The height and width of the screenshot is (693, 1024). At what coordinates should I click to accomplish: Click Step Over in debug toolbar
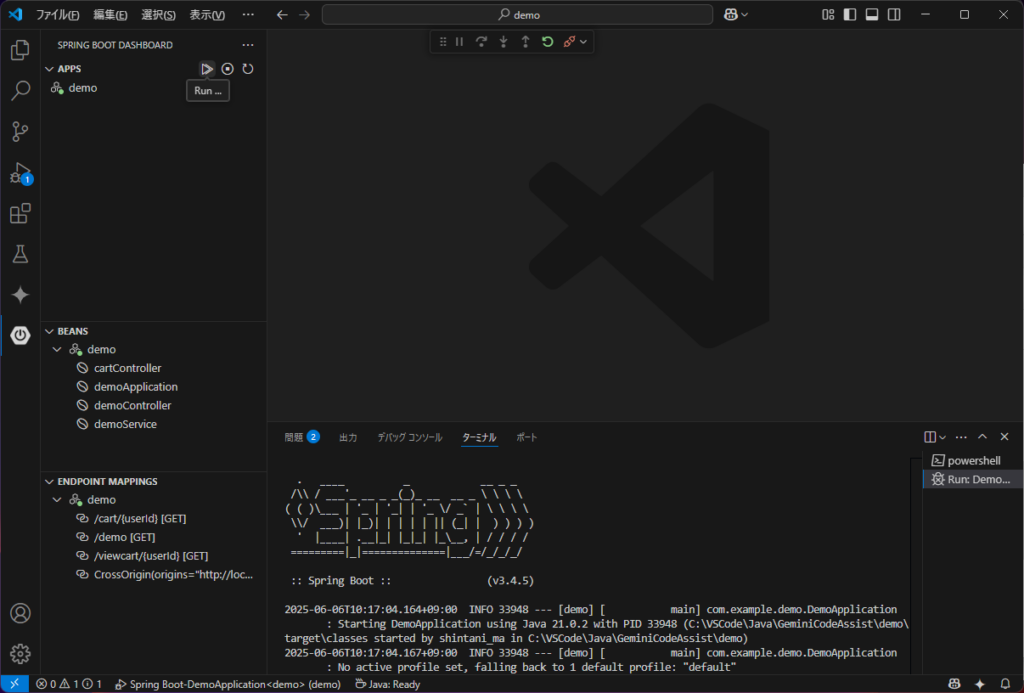[481, 42]
